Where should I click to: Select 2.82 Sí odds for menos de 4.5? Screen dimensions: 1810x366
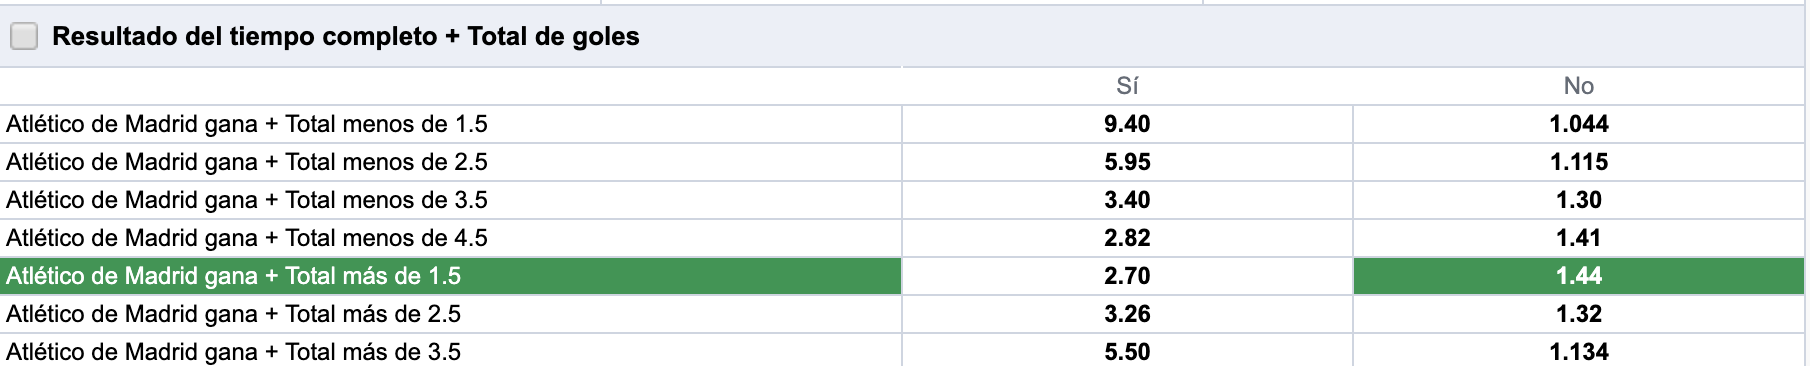tap(1127, 238)
